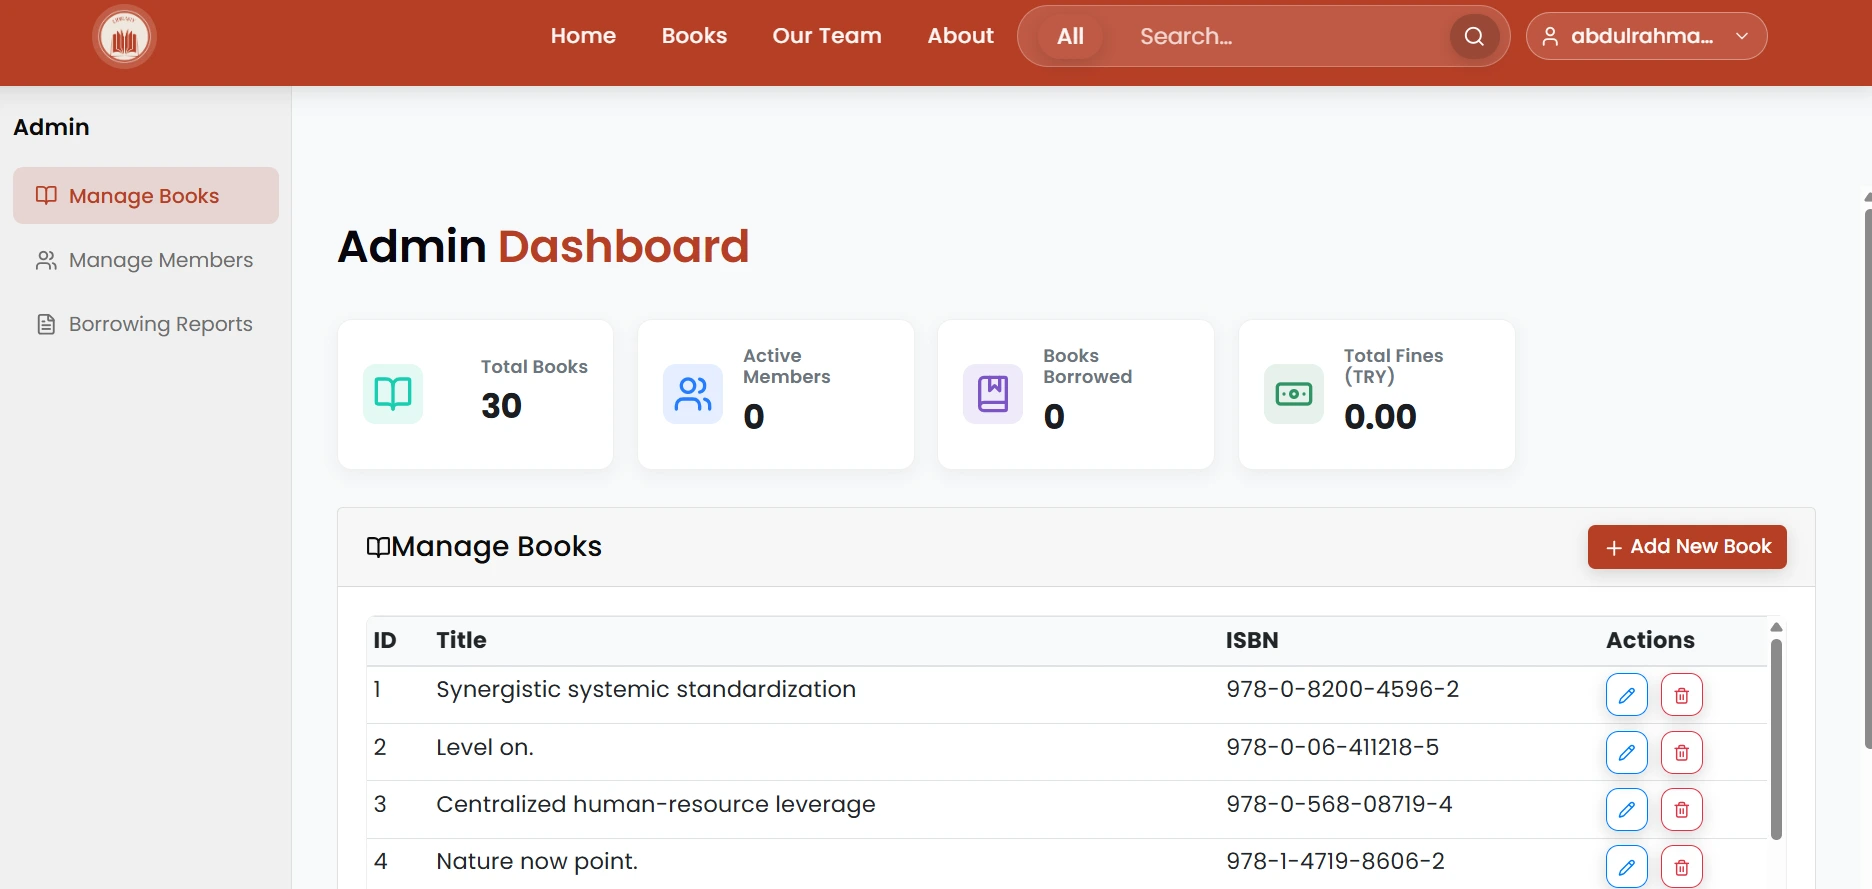Click the Total Fines banknote icon

(x=1294, y=394)
